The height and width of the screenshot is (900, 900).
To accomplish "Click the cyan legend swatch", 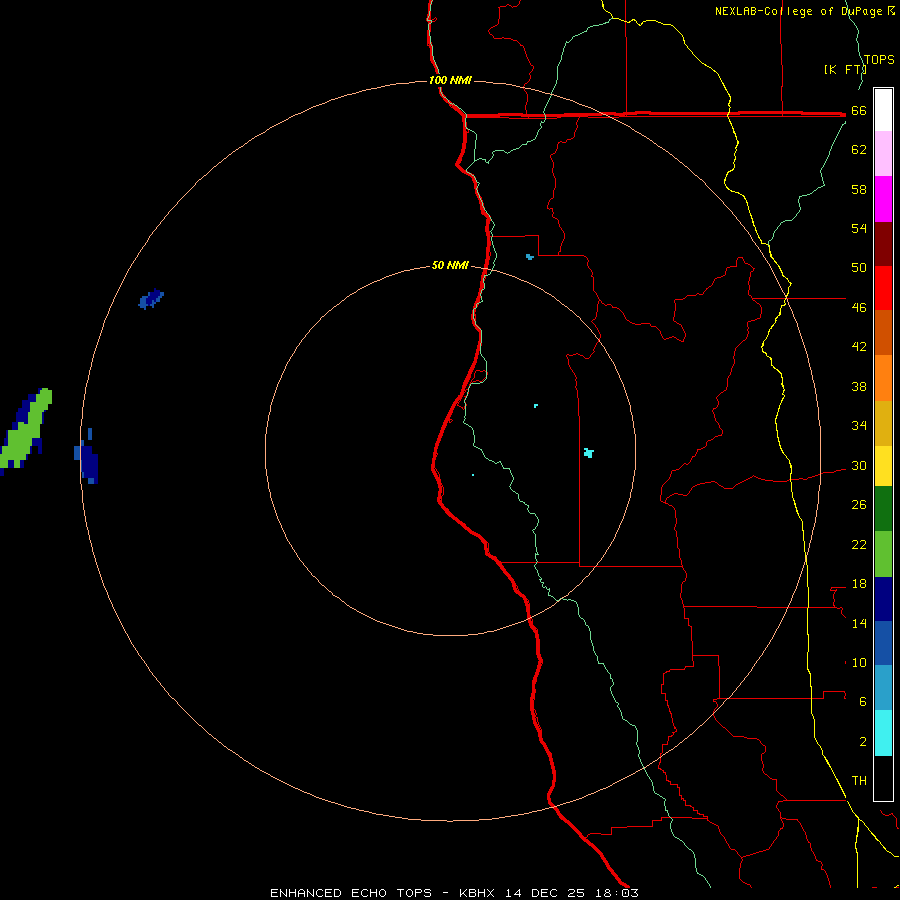I will (883, 732).
